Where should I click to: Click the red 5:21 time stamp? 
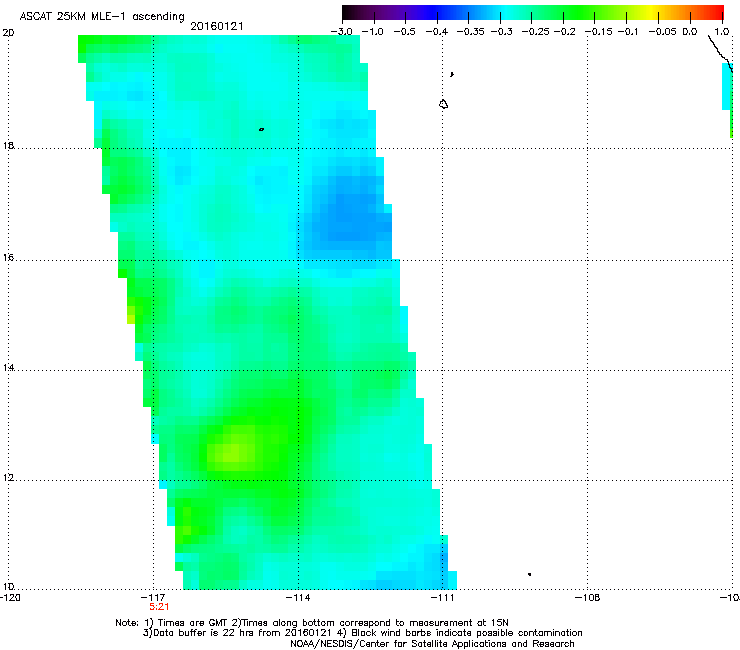159,607
